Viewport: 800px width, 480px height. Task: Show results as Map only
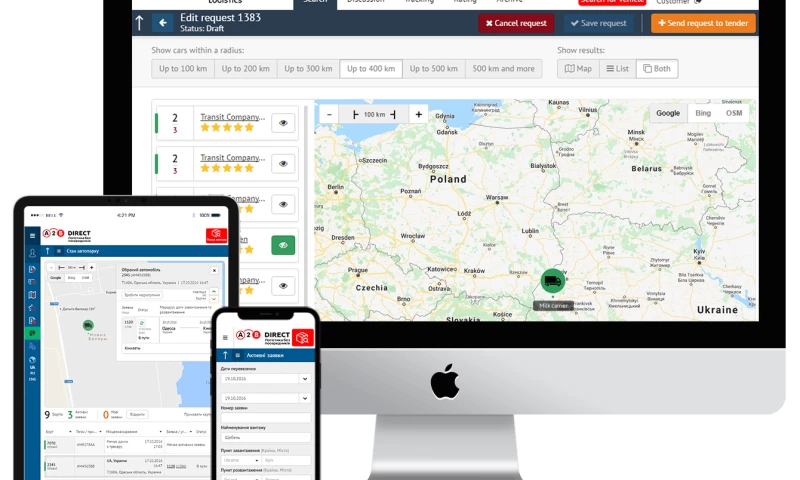(578, 69)
